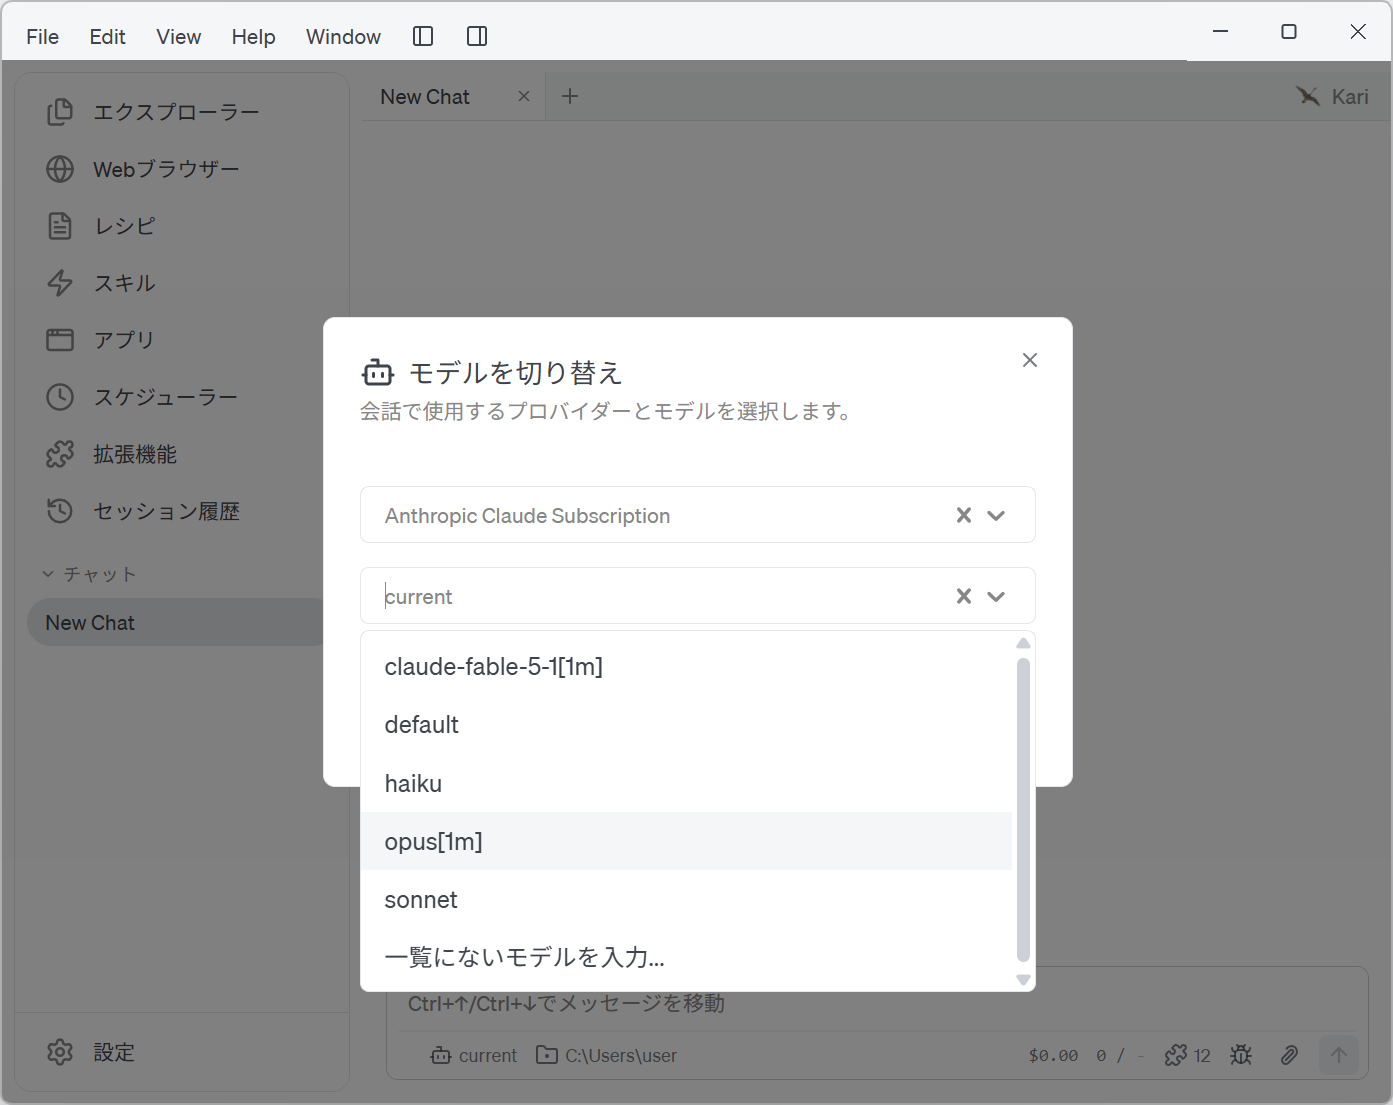Click the bug icon in chat bar
The height and width of the screenshot is (1105, 1393).
point(1241,1055)
